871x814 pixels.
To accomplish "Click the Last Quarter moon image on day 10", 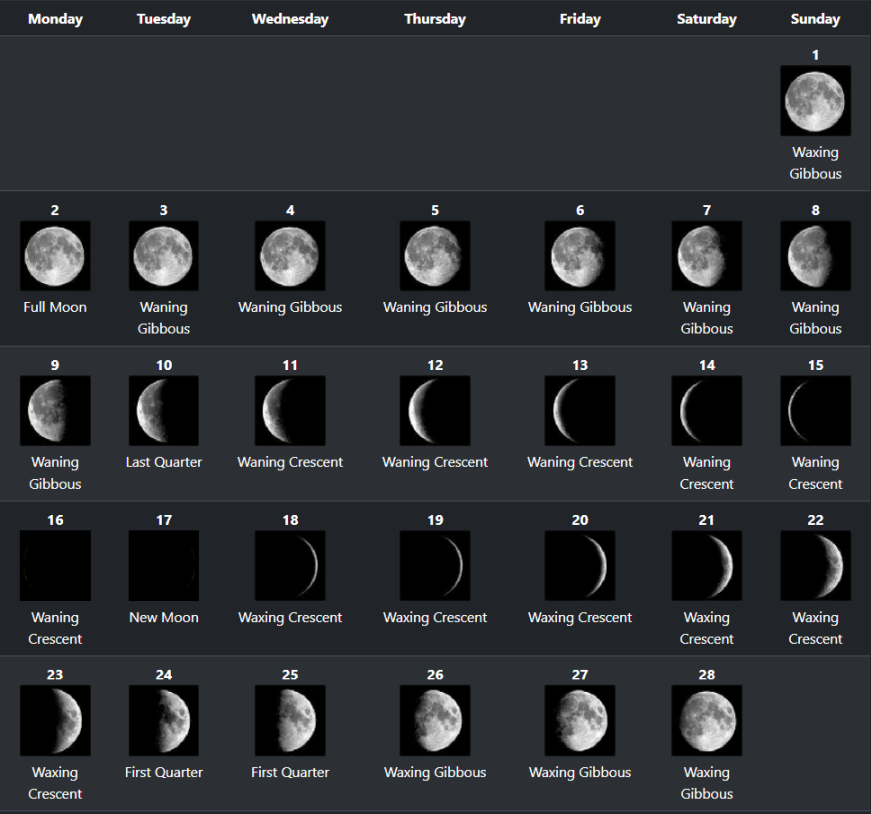I will pos(163,411).
